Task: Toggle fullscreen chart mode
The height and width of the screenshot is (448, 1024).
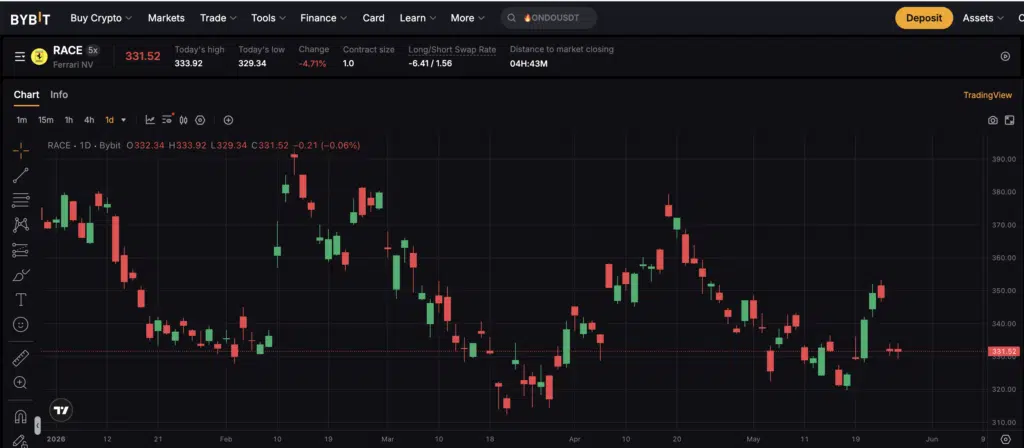Action: (1010, 120)
